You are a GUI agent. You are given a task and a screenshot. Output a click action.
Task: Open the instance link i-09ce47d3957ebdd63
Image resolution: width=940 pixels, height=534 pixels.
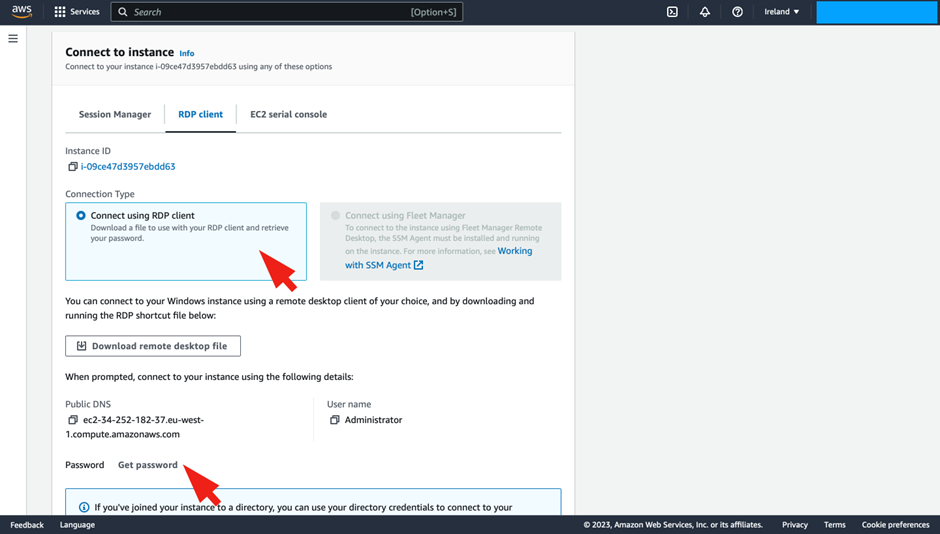pyautogui.click(x=128, y=167)
